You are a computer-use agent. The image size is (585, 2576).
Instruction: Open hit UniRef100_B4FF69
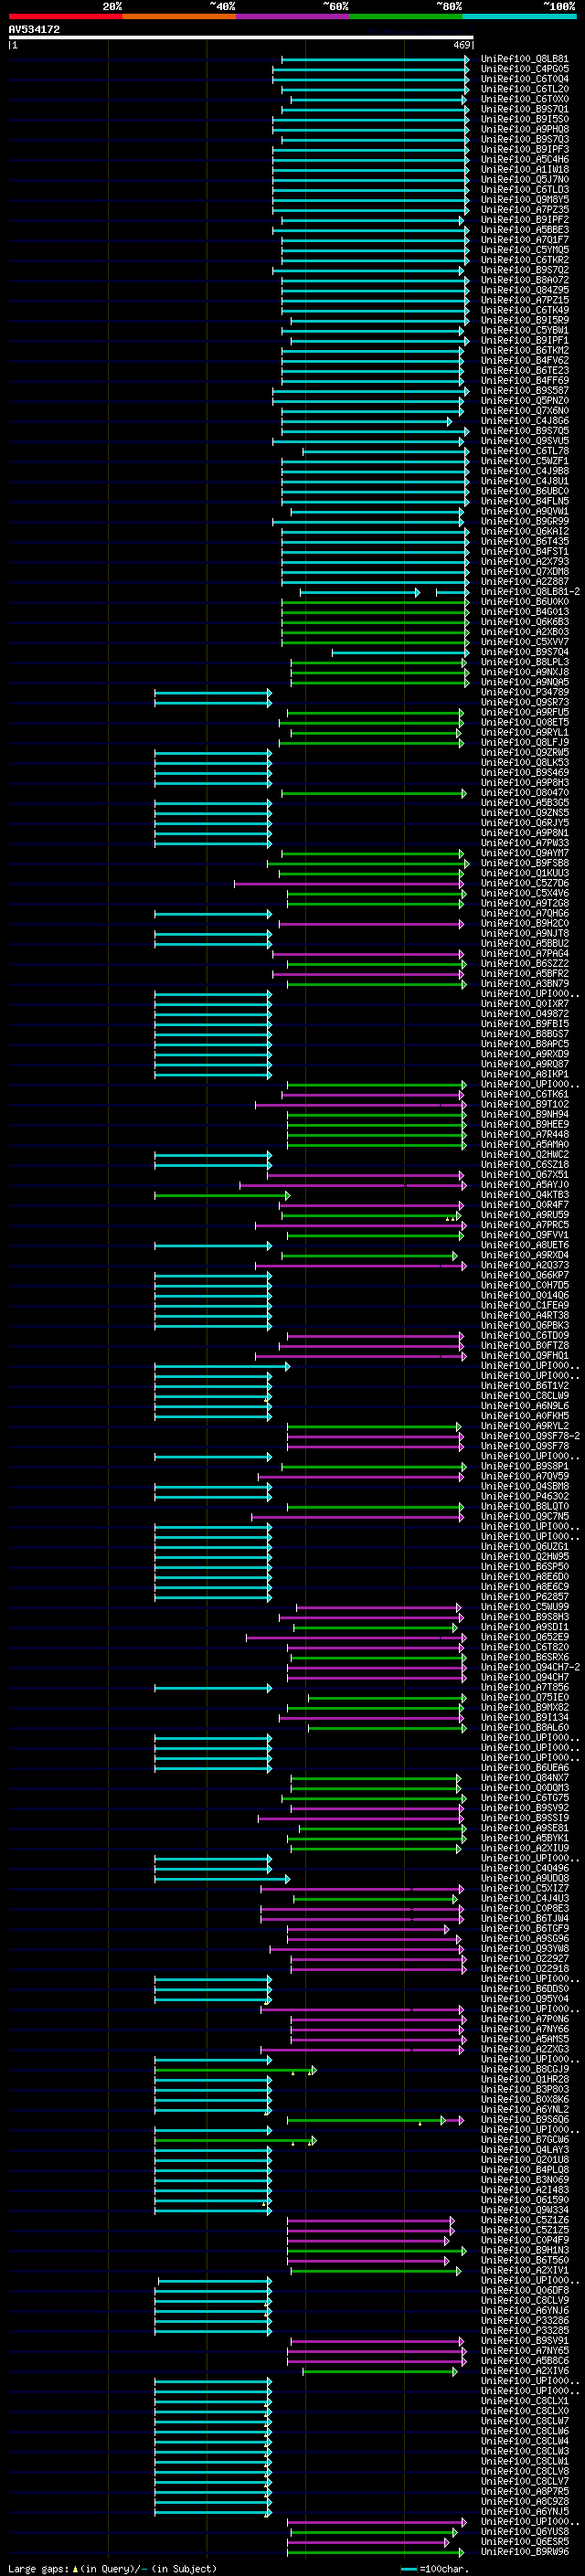pyautogui.click(x=525, y=380)
